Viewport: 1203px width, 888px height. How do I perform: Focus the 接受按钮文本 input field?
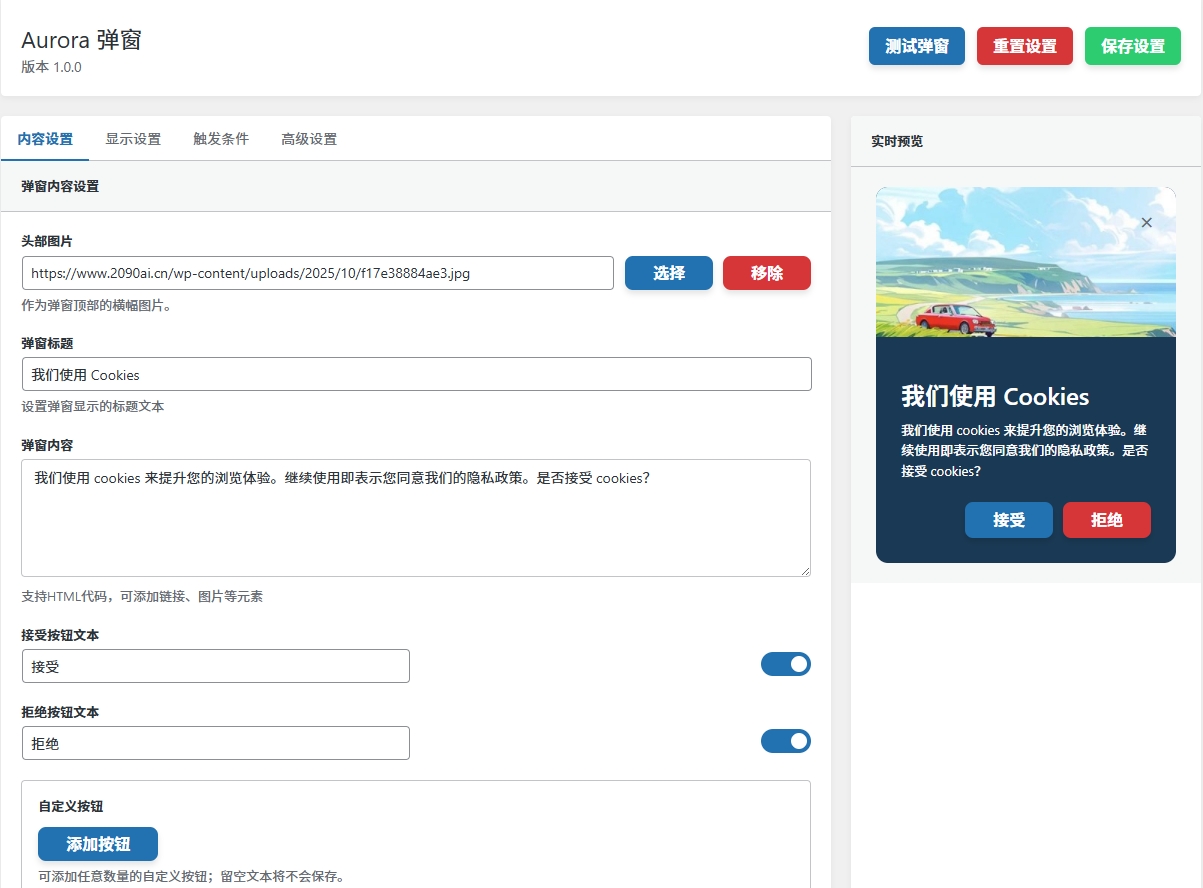coord(215,666)
